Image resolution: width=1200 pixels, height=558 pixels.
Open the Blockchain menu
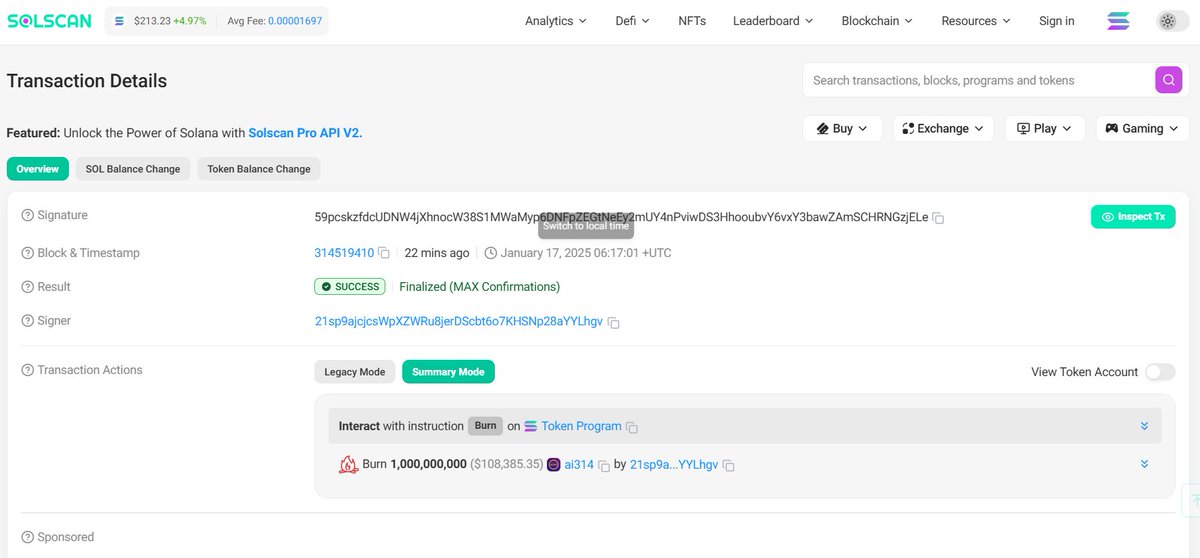click(x=877, y=21)
